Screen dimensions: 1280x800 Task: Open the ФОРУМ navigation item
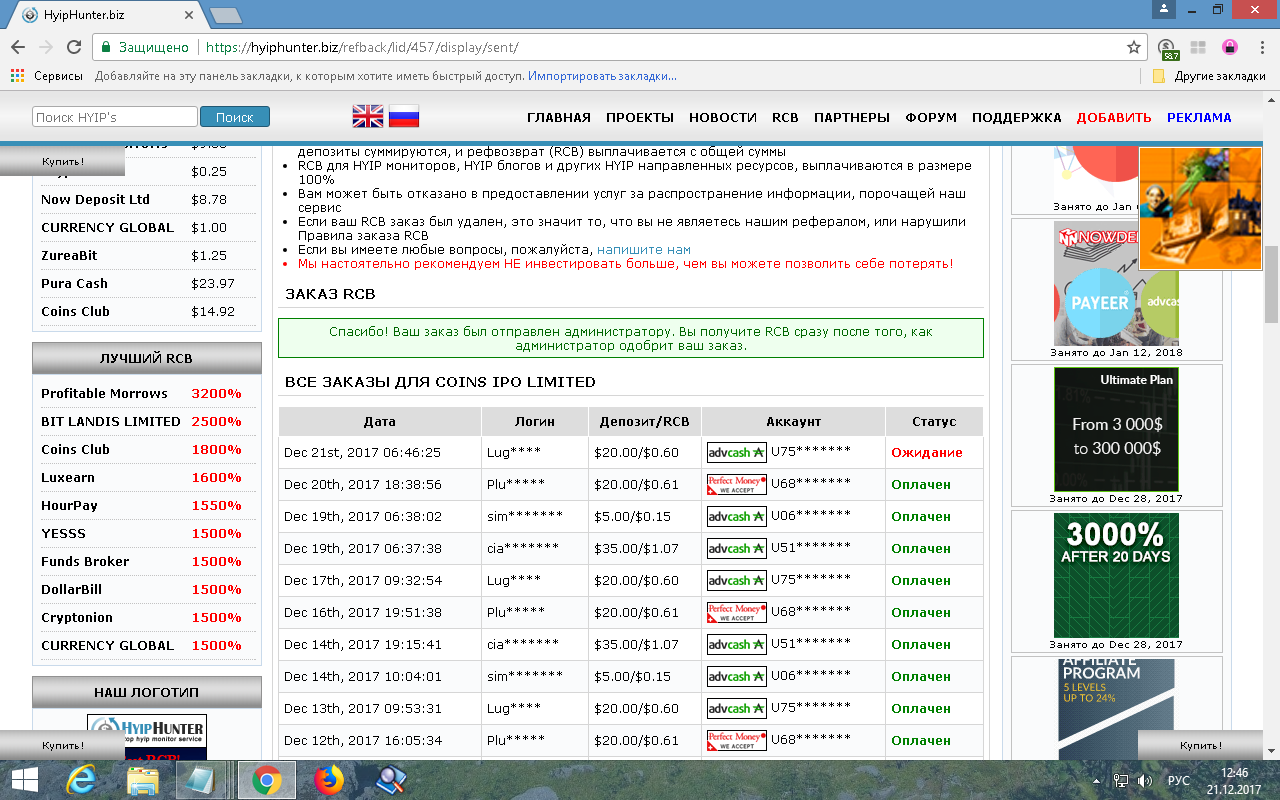click(x=931, y=117)
